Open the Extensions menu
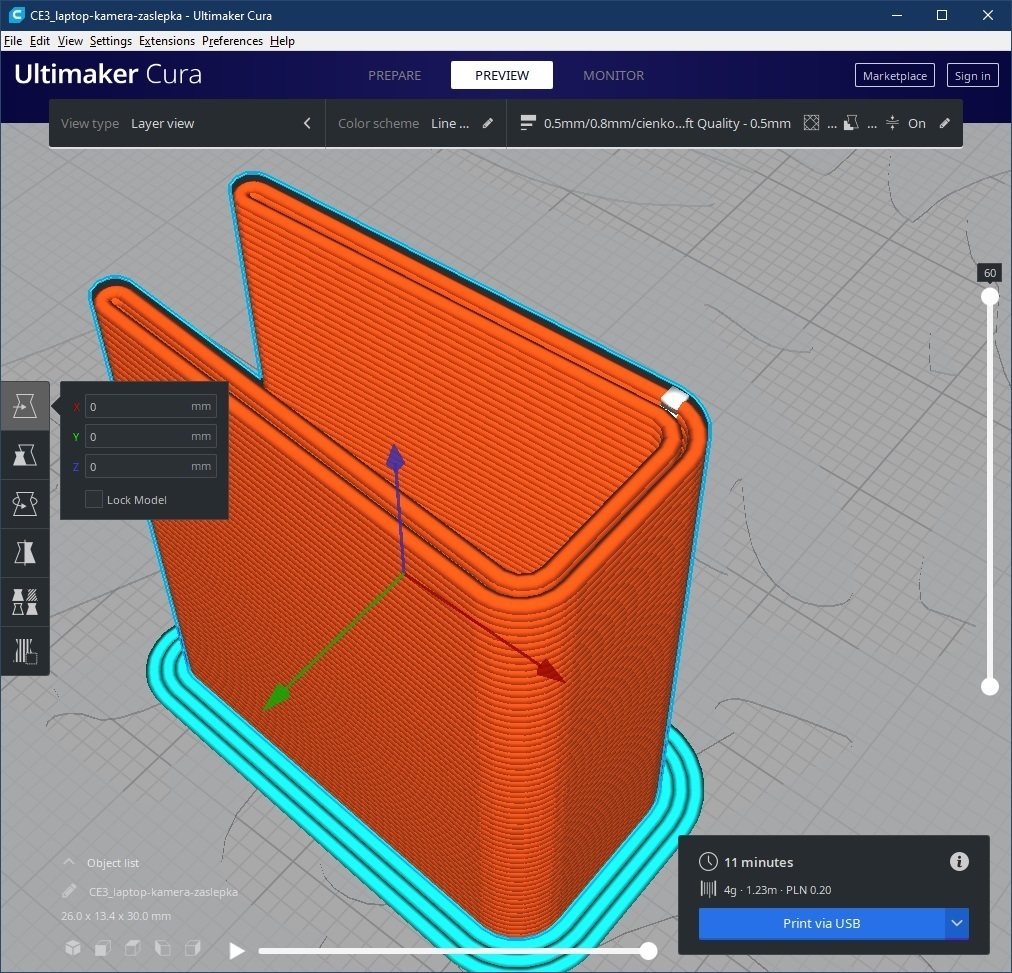The image size is (1012, 973). (166, 41)
